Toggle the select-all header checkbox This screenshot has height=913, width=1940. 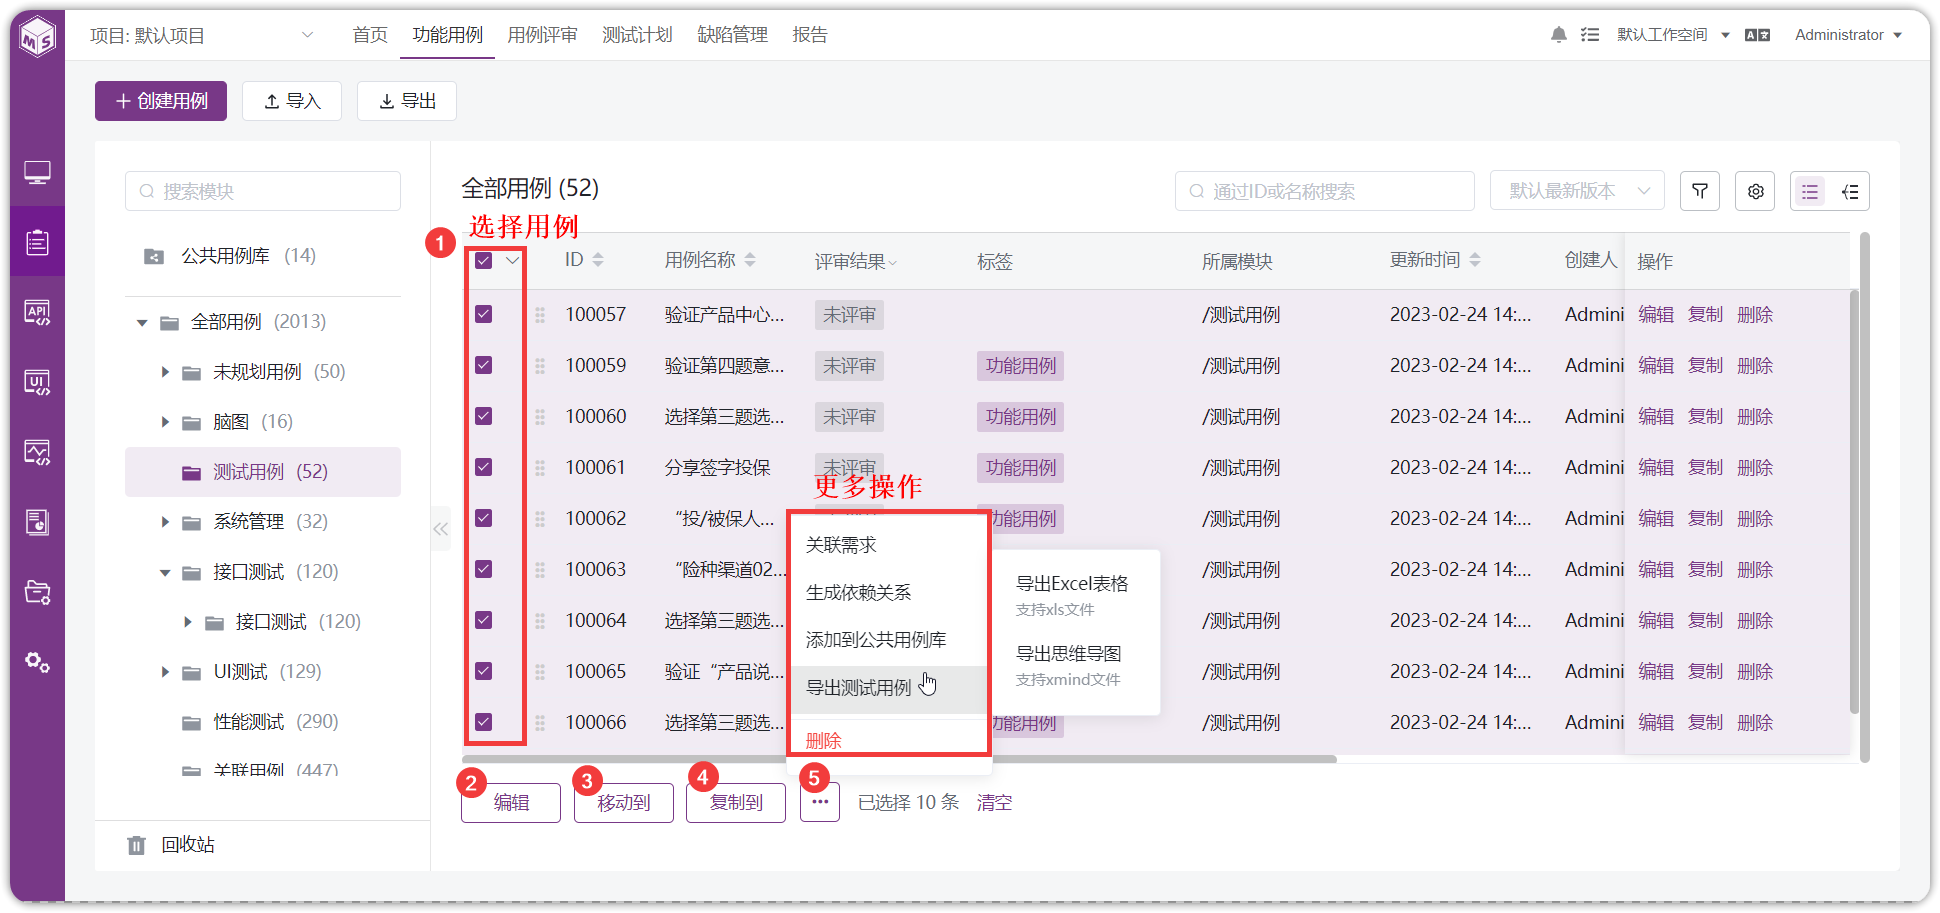(484, 260)
